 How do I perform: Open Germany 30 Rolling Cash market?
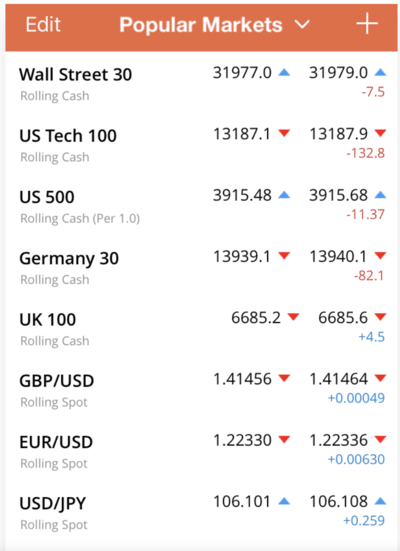tap(202, 267)
